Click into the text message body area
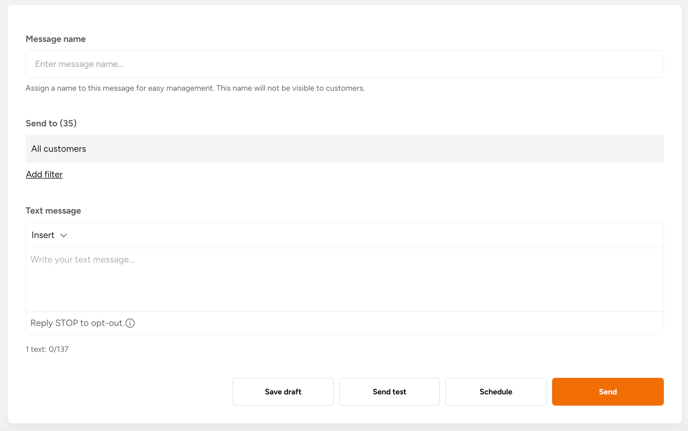Screen dimensions: 688x431 click(344, 280)
